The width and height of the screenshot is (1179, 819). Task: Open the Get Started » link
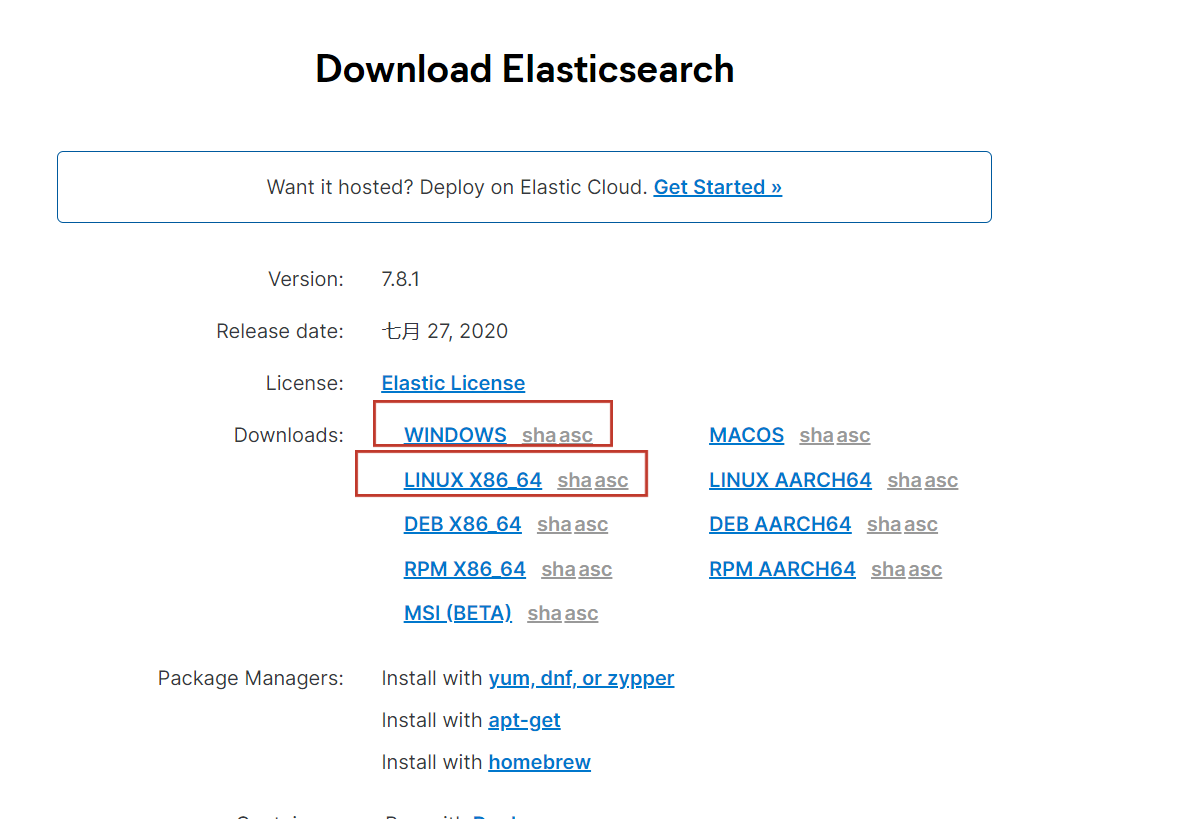click(717, 187)
